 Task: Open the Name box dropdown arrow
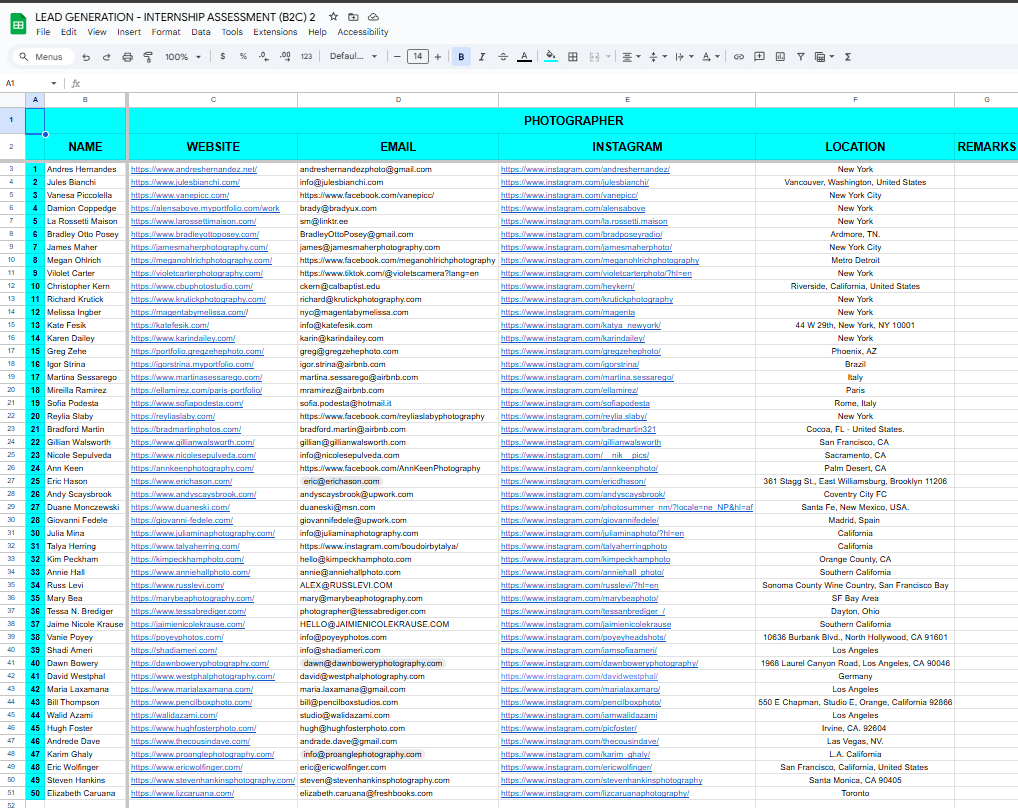[53, 83]
